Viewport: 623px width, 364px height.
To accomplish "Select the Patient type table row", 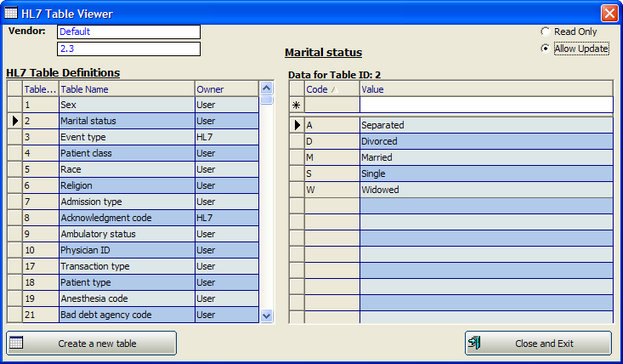I will 133,283.
